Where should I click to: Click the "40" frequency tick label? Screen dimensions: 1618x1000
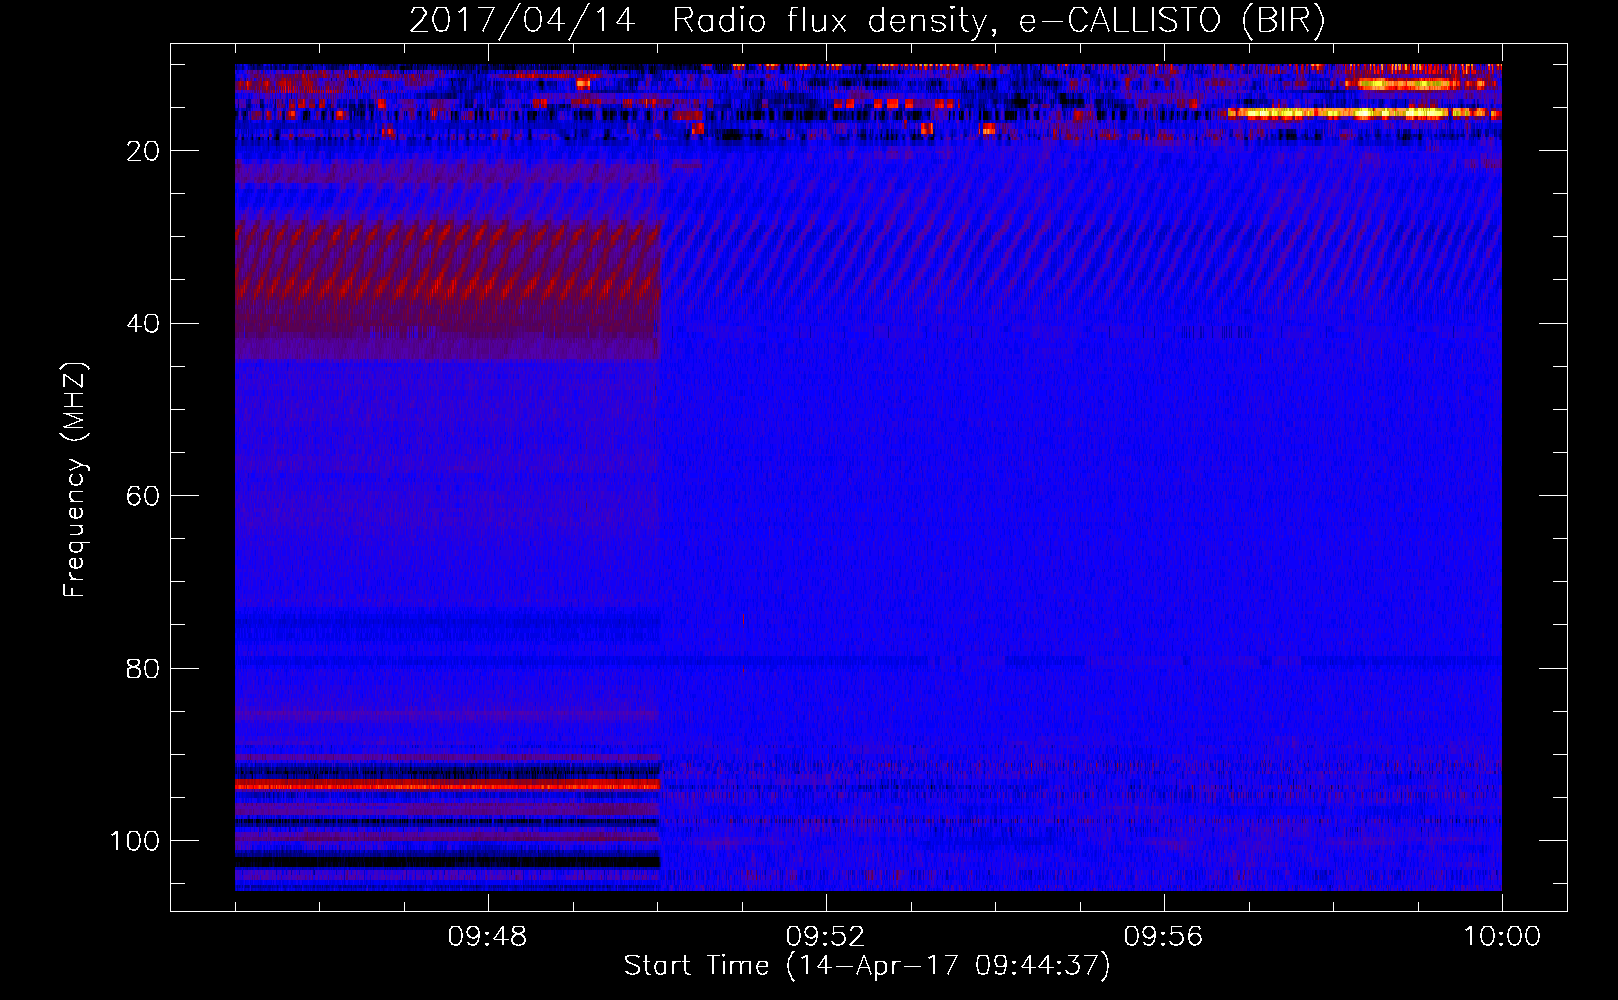[143, 324]
